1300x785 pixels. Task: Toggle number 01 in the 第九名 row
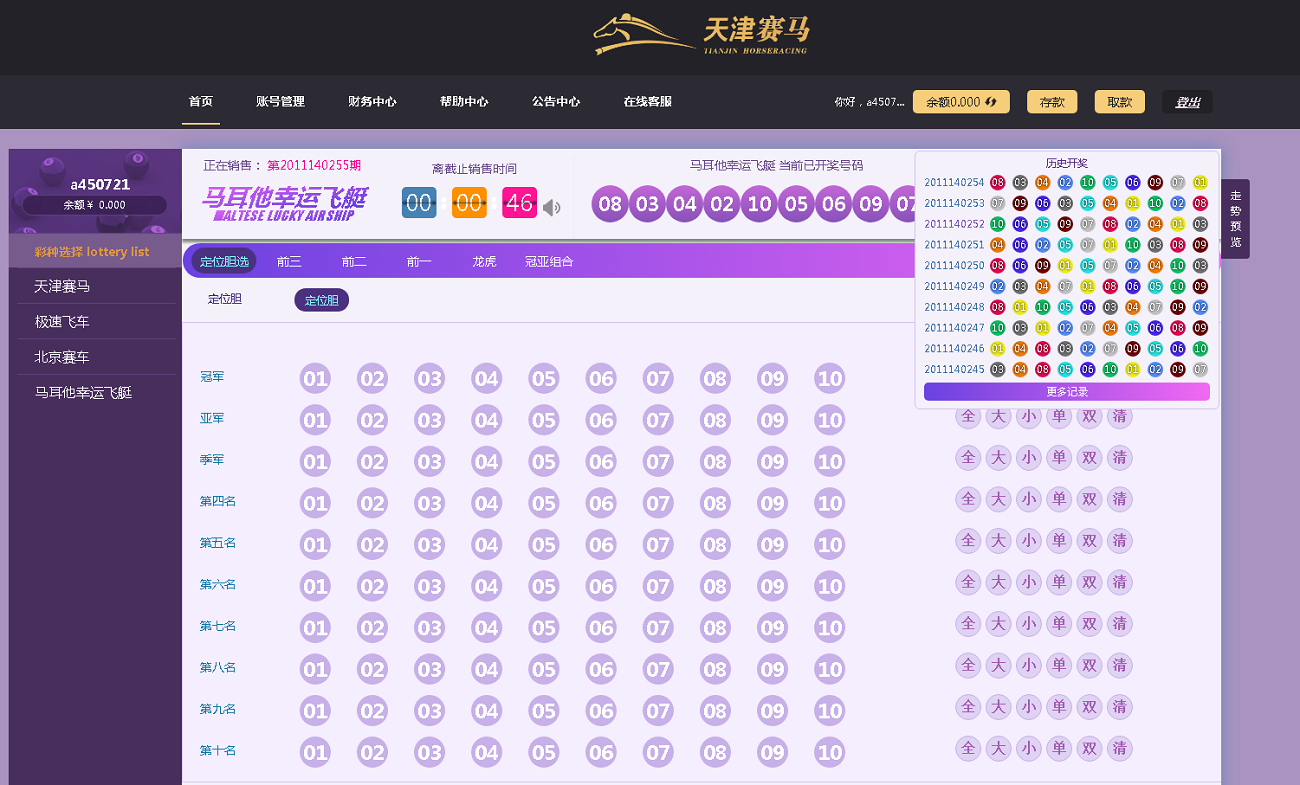point(315,711)
